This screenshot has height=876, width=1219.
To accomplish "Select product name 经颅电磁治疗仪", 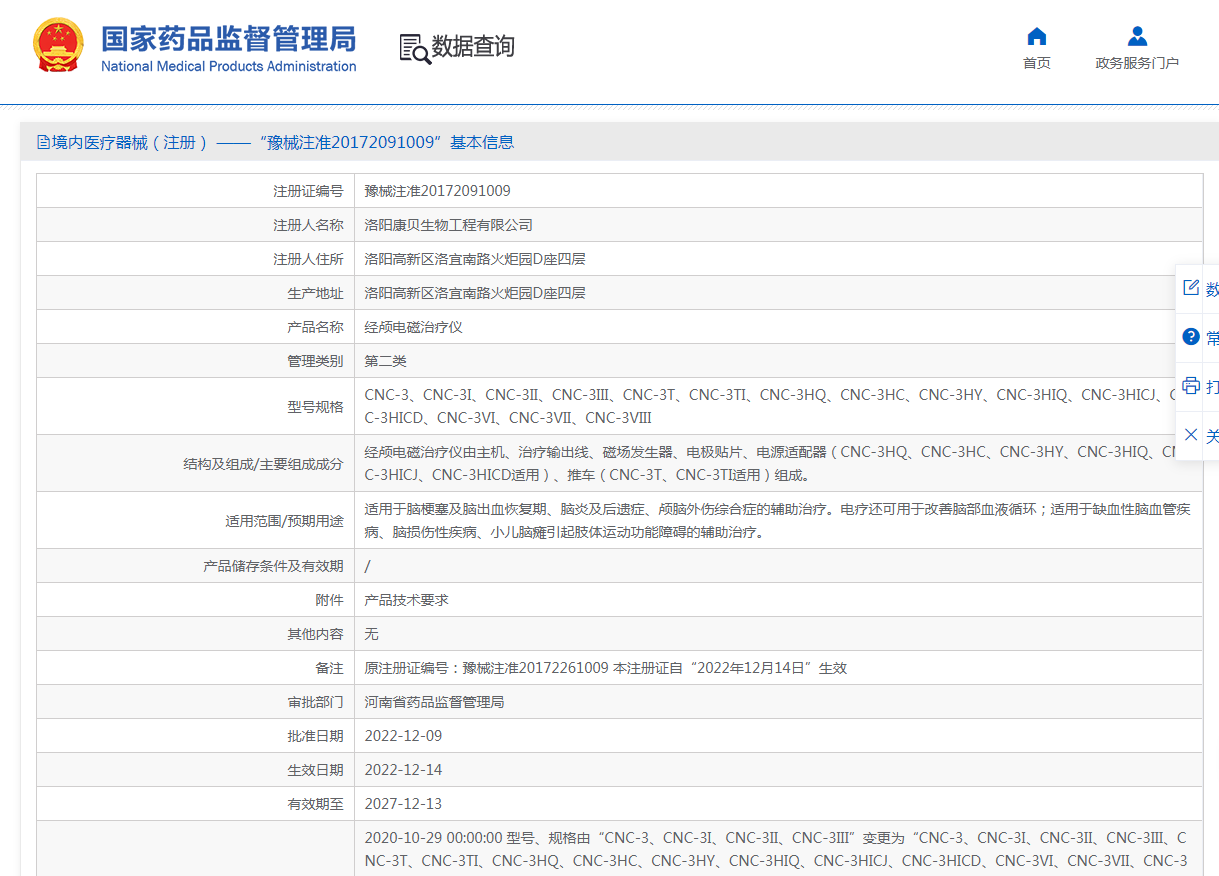I will (413, 327).
